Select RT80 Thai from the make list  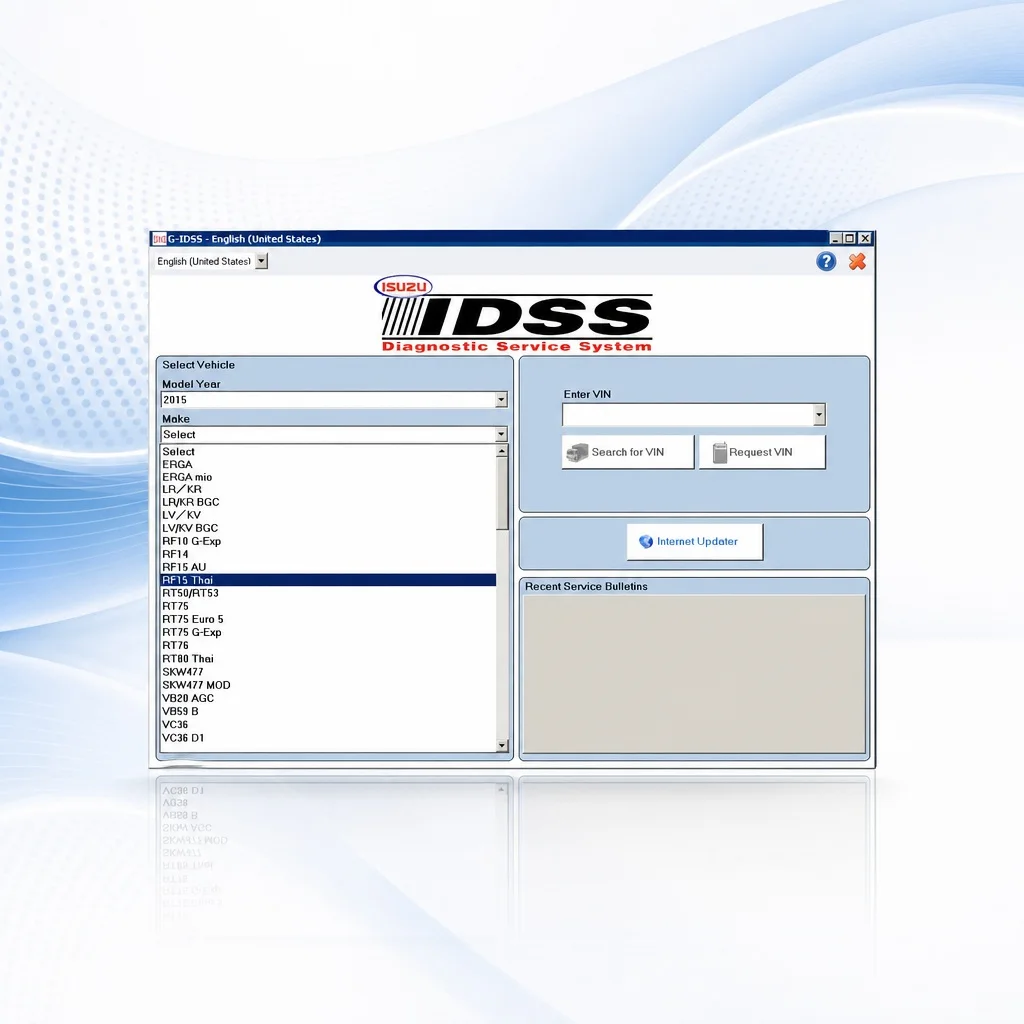328,659
